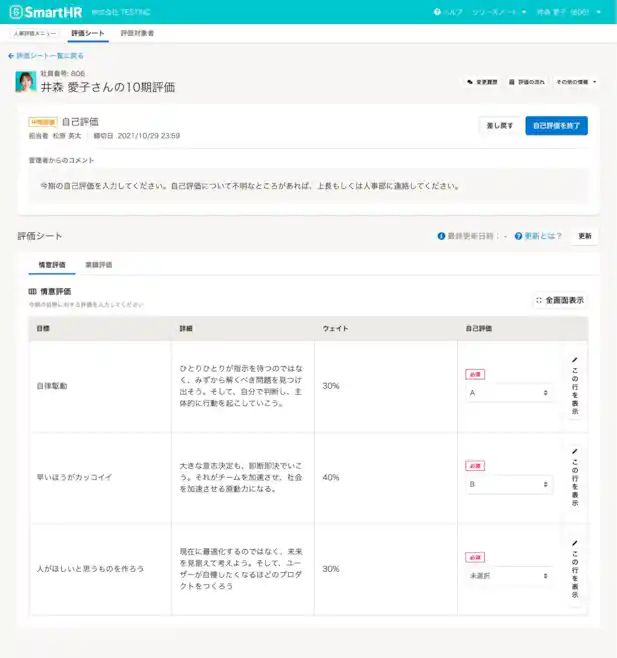617x658 pixels.
Task: Click the deadline 2021/10/29 23:59 text
Action: 149,136
